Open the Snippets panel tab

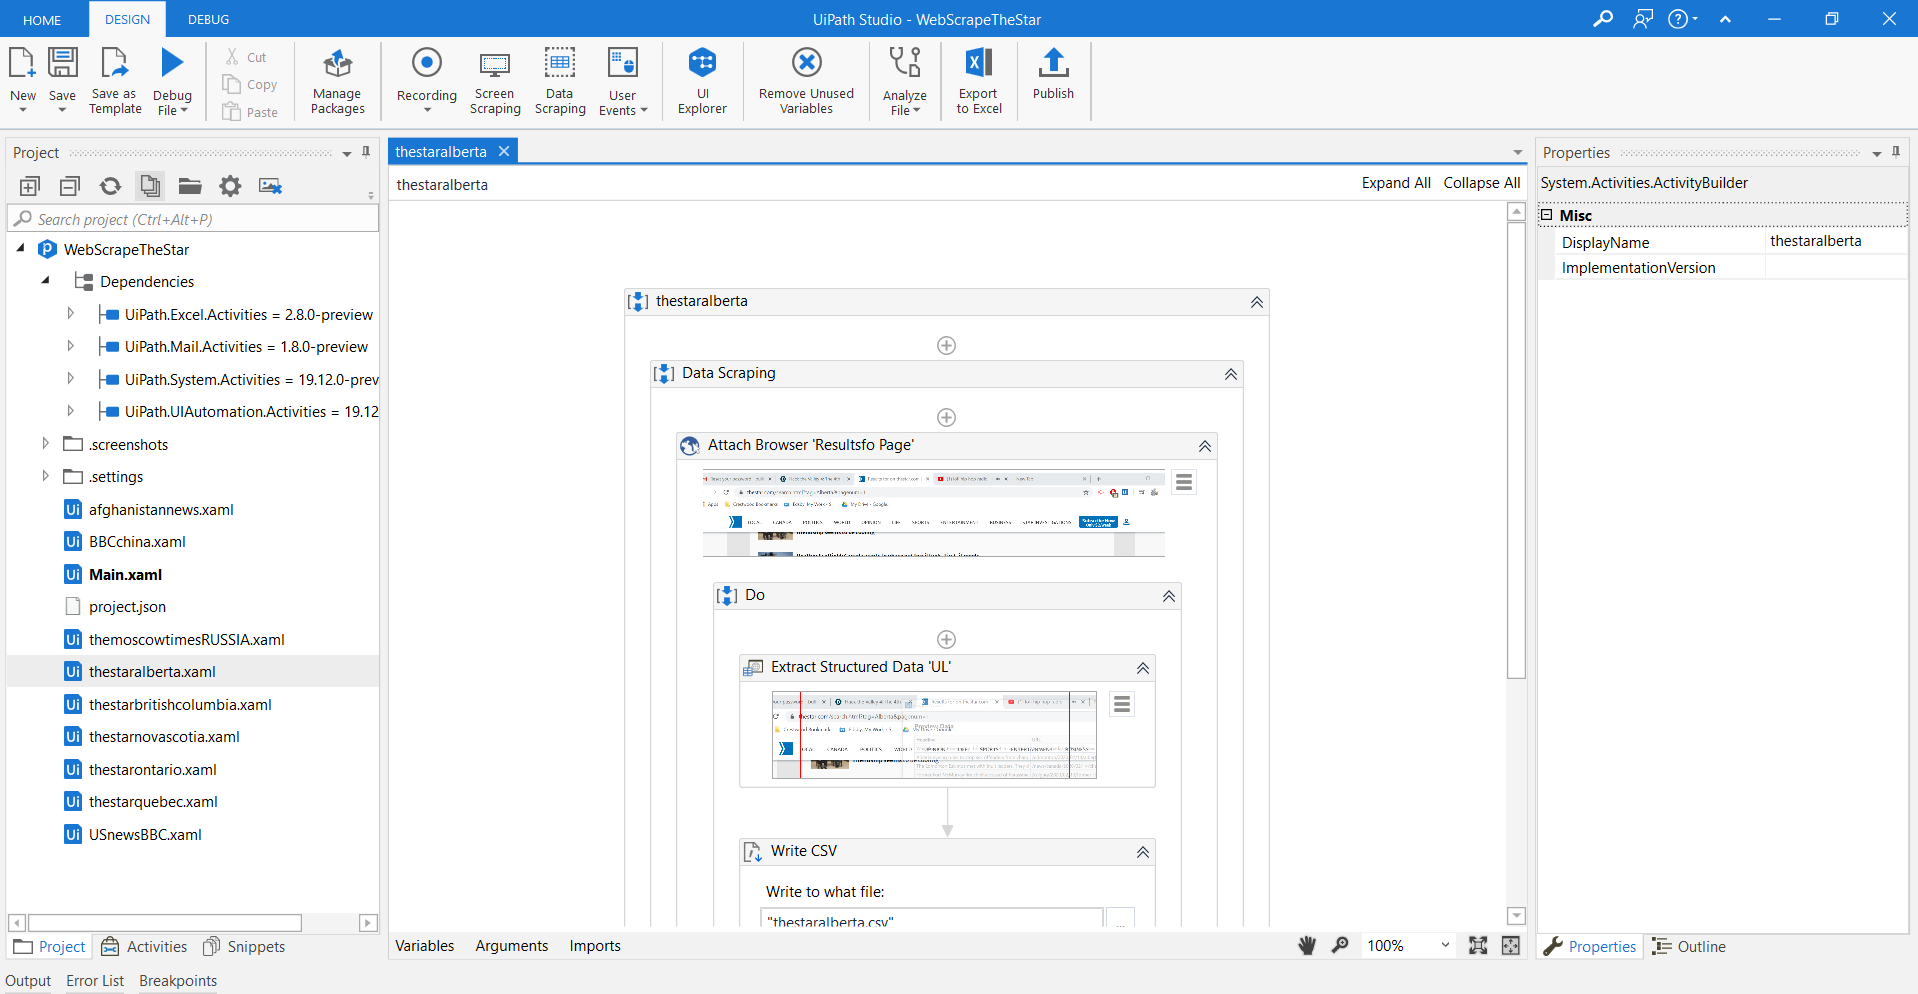(244, 947)
